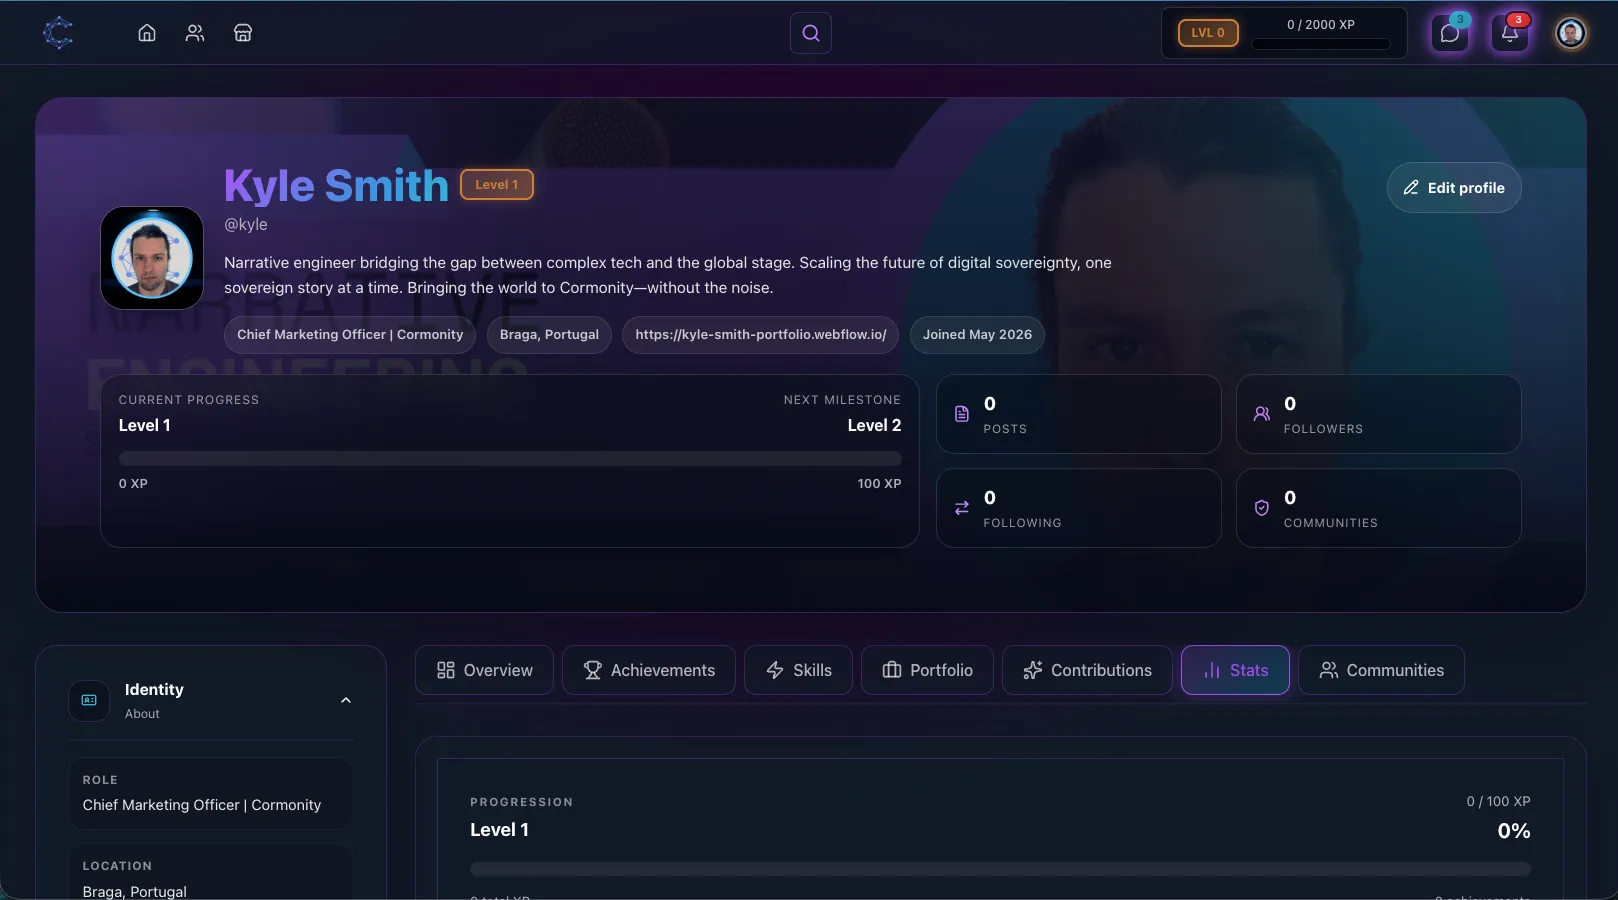
Task: Open the notifications bell icon
Action: (1510, 33)
